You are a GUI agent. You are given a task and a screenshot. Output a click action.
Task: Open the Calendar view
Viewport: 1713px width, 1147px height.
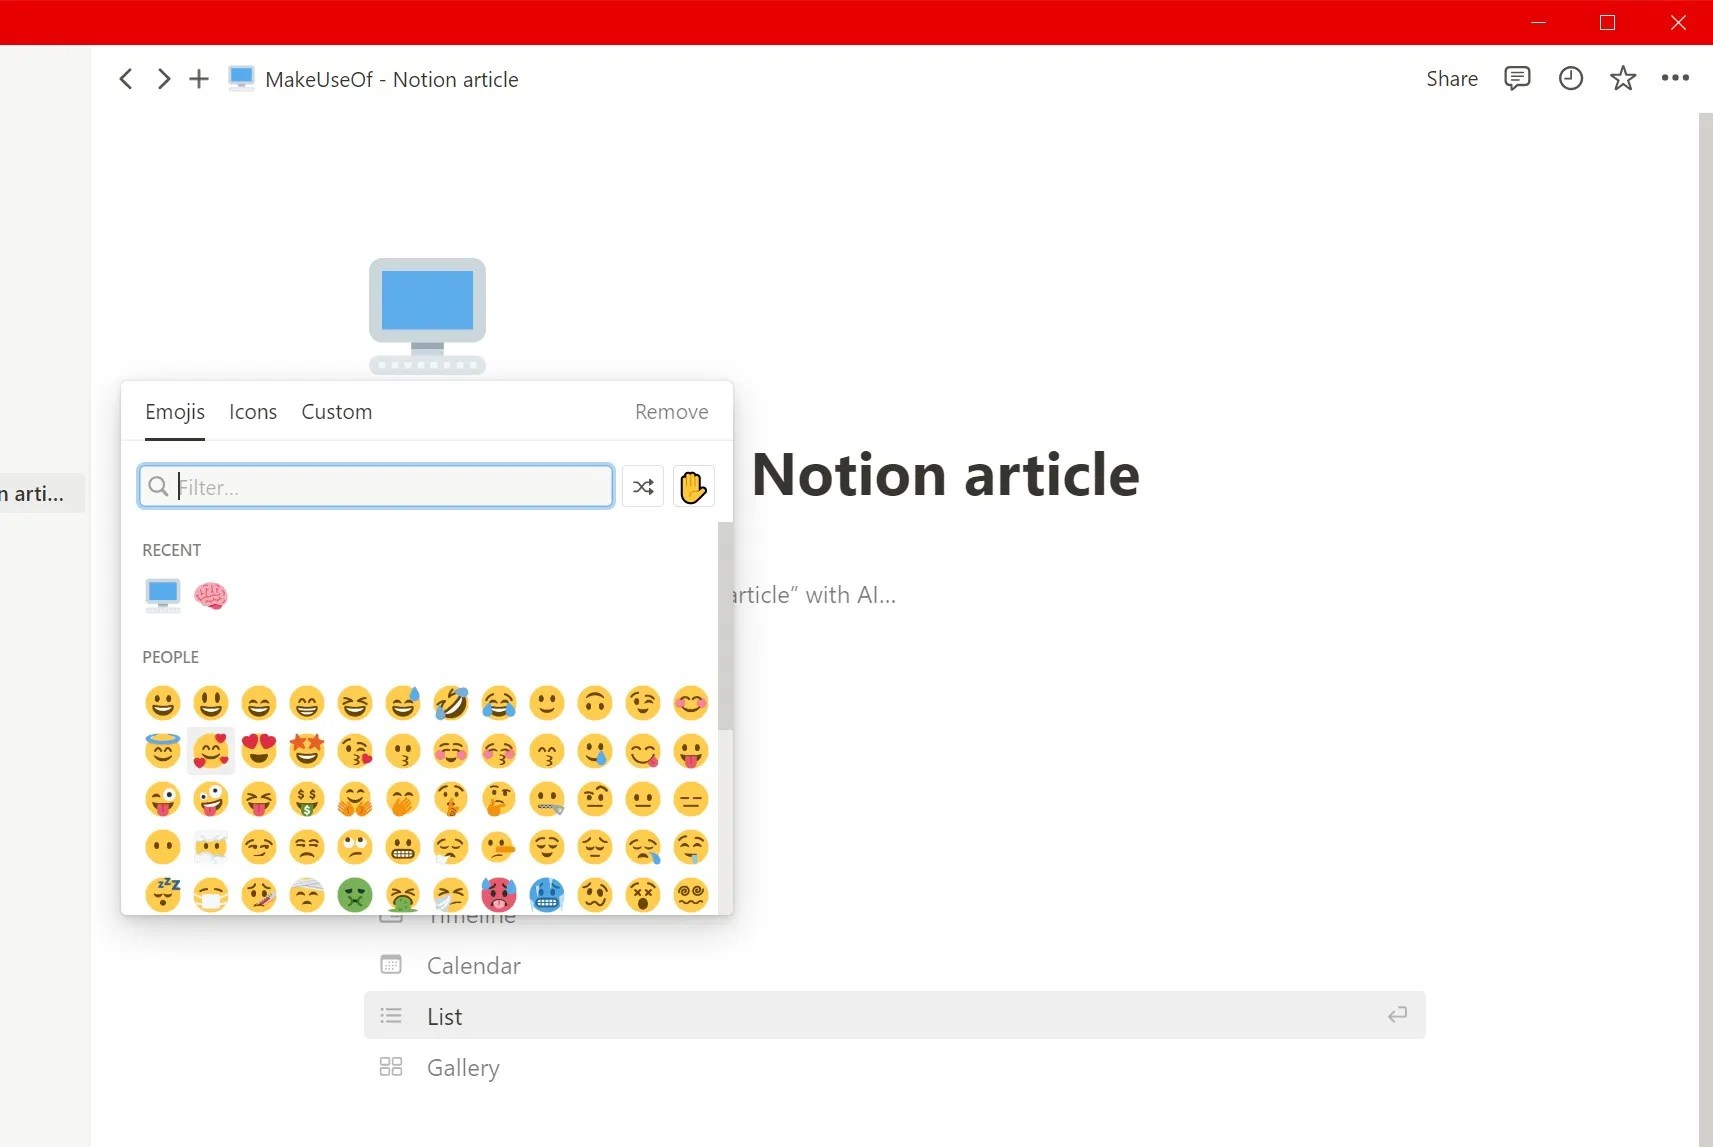click(473, 965)
